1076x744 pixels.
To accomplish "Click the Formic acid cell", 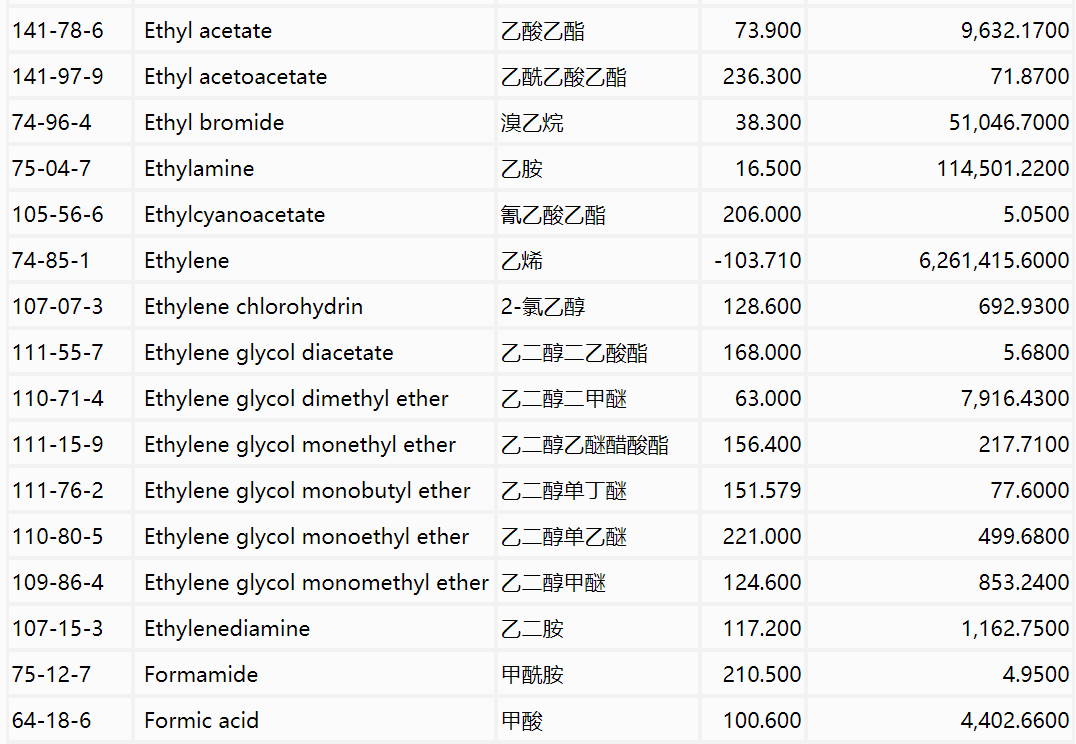I will coord(201,721).
